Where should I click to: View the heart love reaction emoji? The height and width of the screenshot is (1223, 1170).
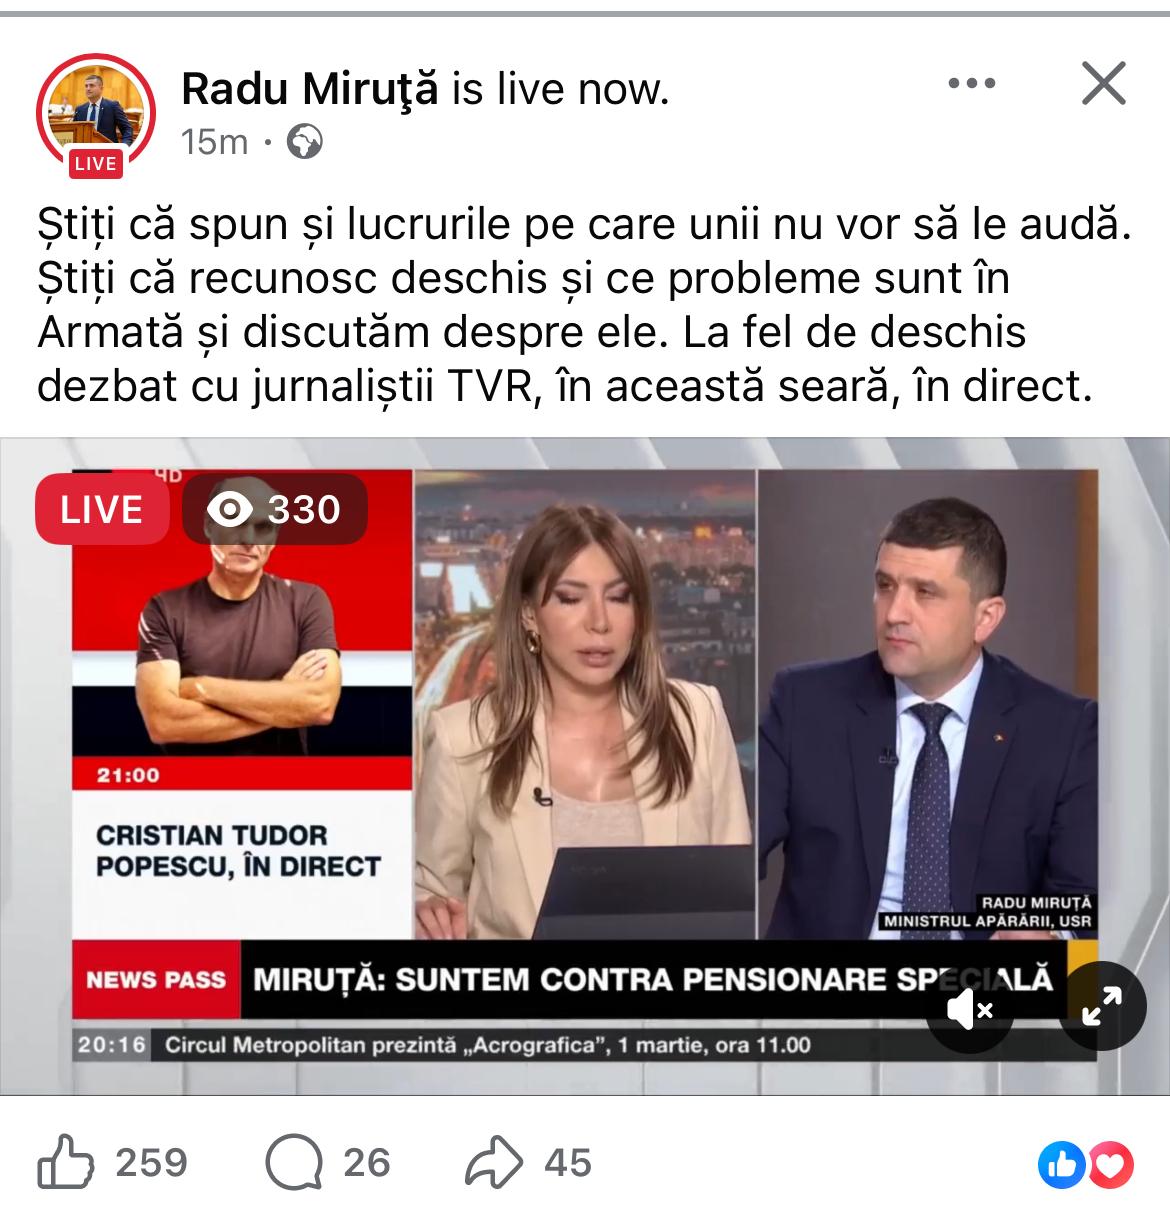point(1110,1164)
